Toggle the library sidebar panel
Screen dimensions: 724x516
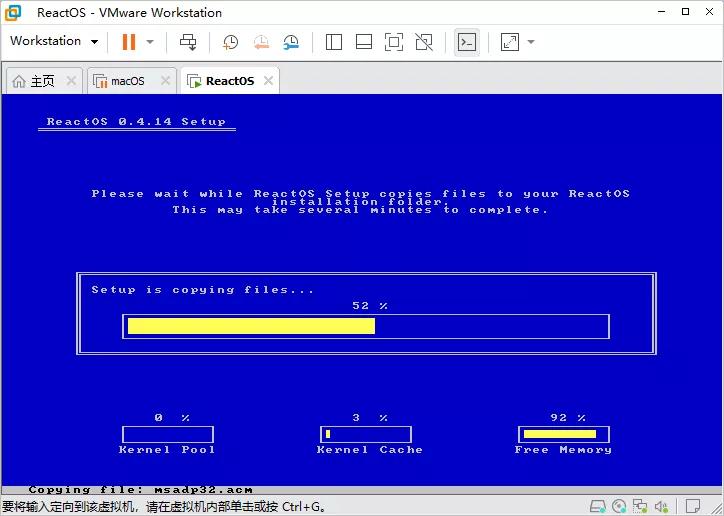coord(334,42)
